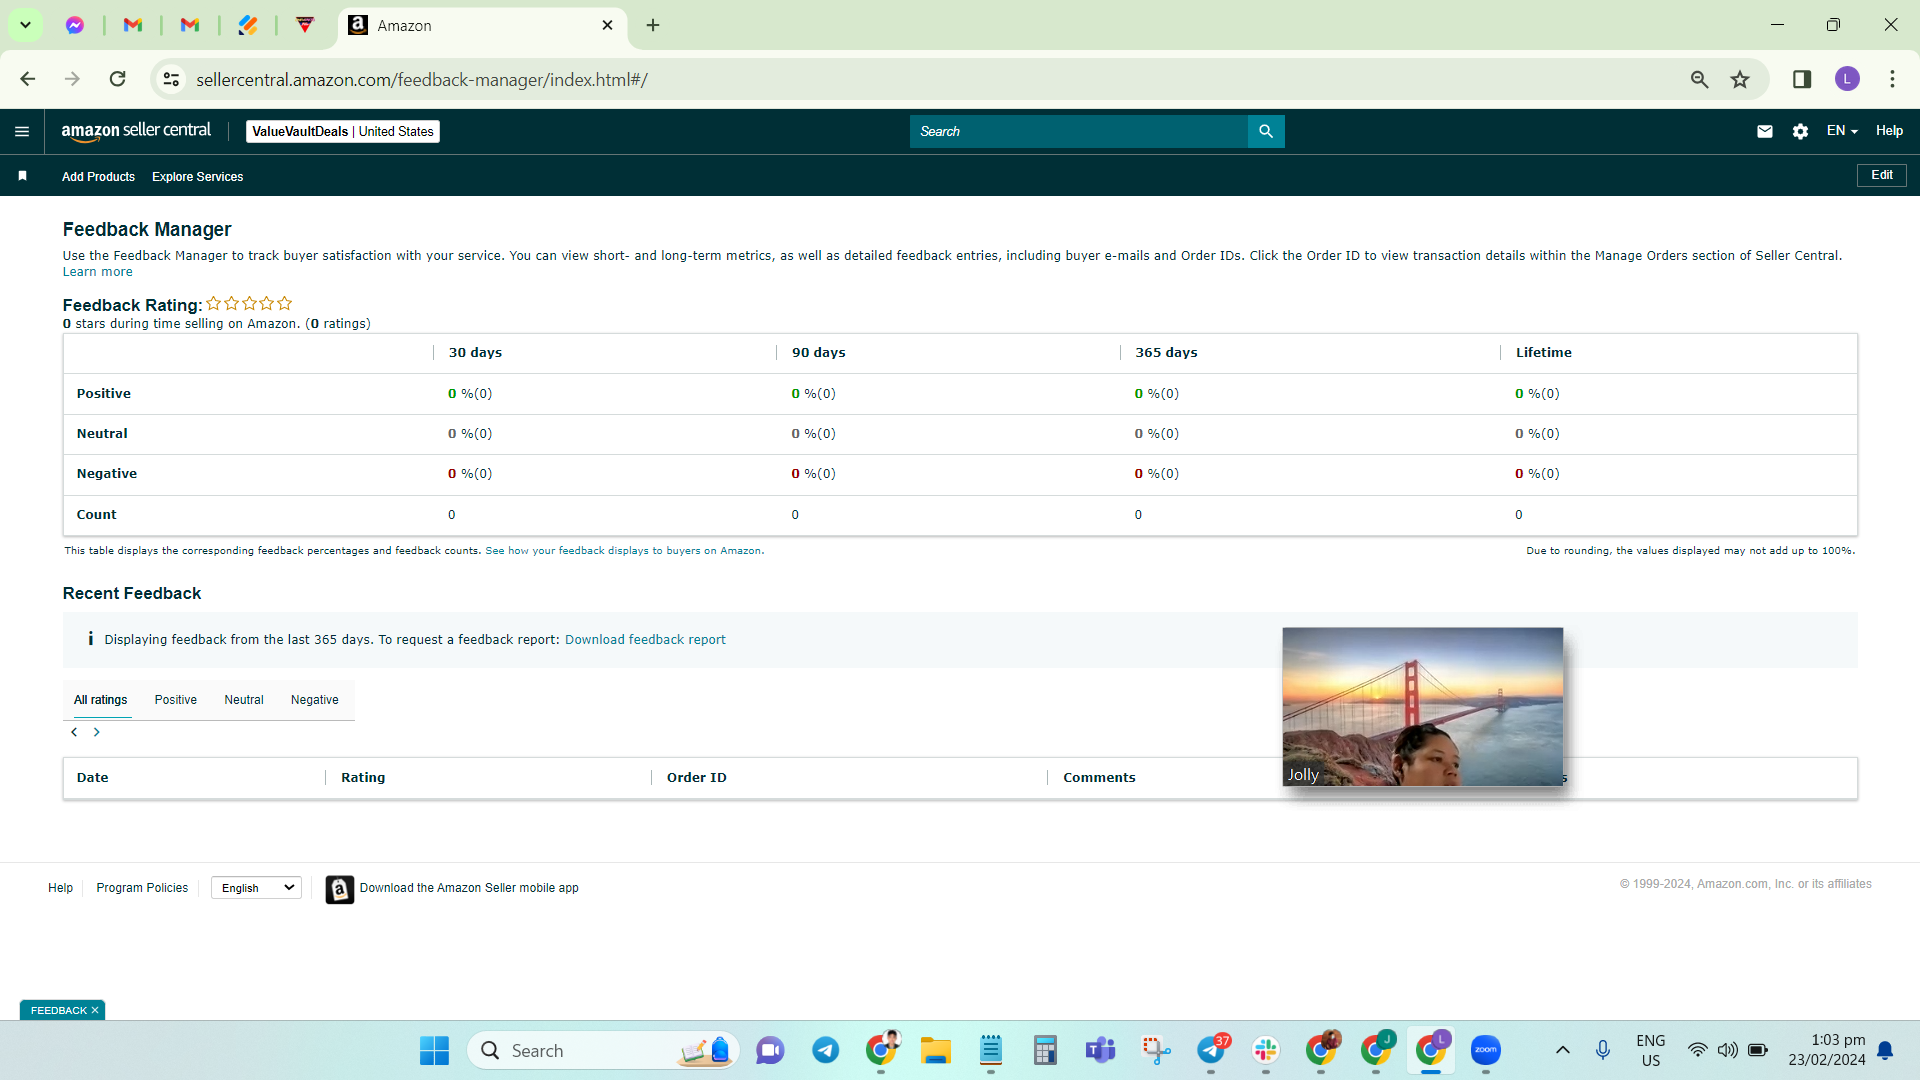Go to next feedback page arrow
The width and height of the screenshot is (1920, 1080).
pos(97,732)
